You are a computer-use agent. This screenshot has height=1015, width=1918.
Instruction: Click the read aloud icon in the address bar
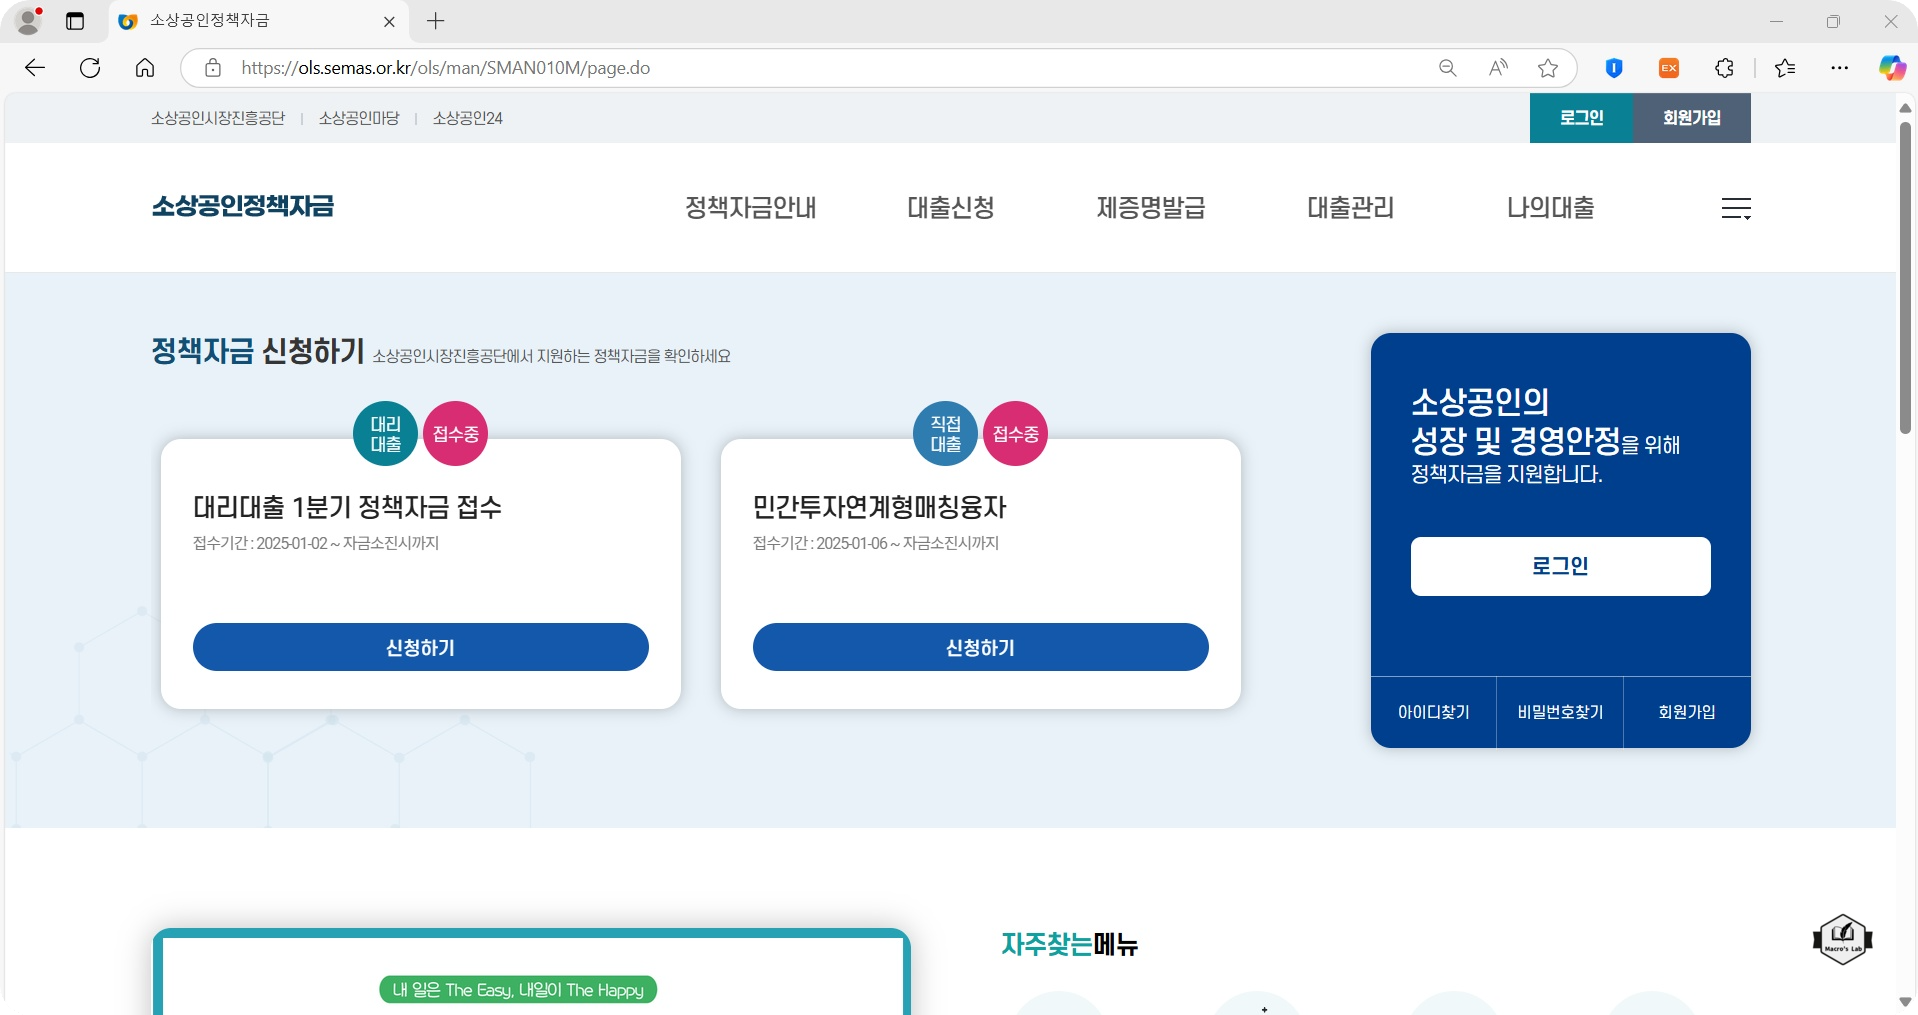[1498, 67]
